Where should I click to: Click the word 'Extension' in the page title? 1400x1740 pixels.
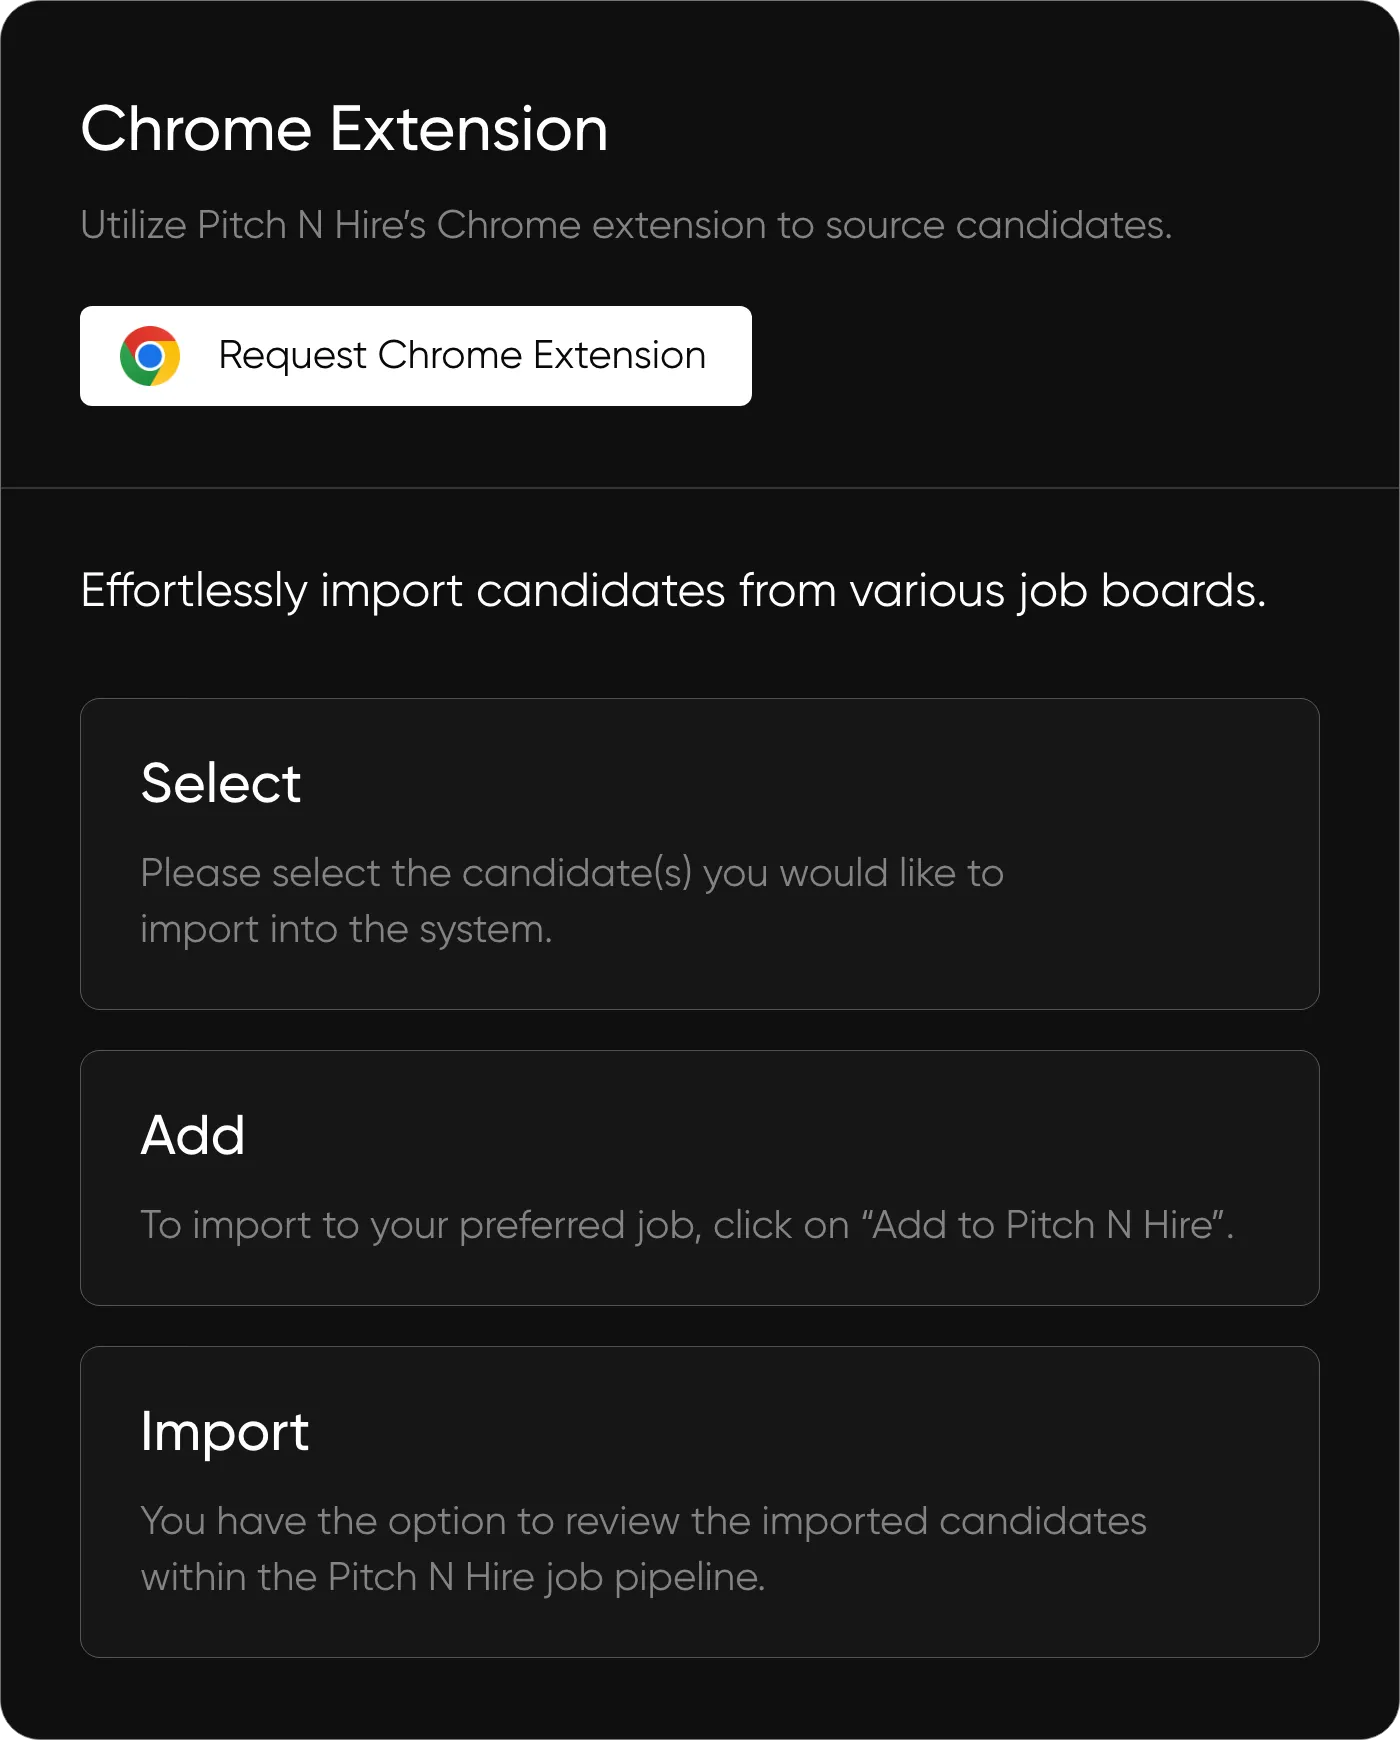click(468, 130)
